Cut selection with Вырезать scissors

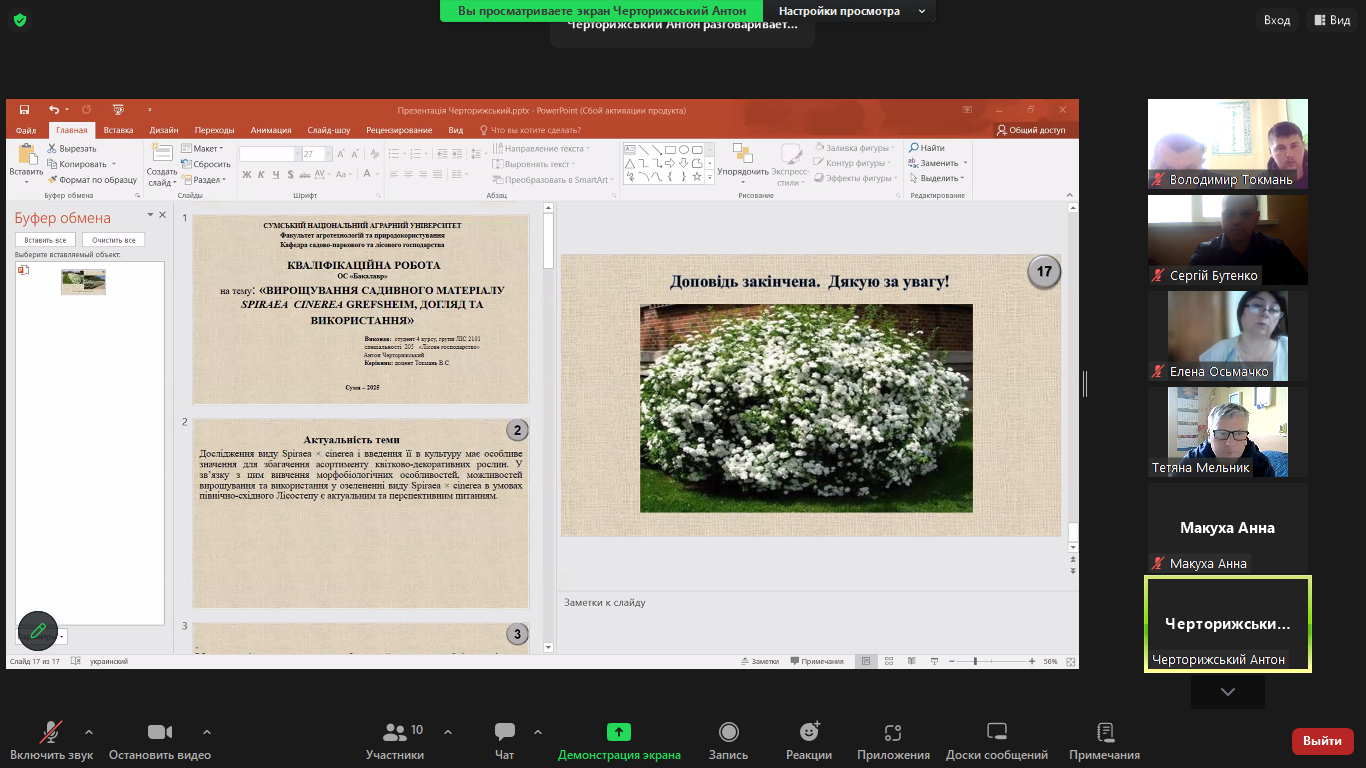[x=71, y=149]
